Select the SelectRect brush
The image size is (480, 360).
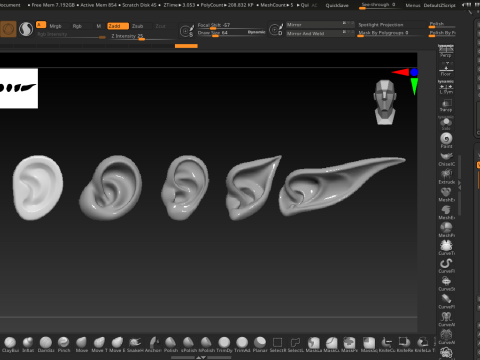[278, 344]
